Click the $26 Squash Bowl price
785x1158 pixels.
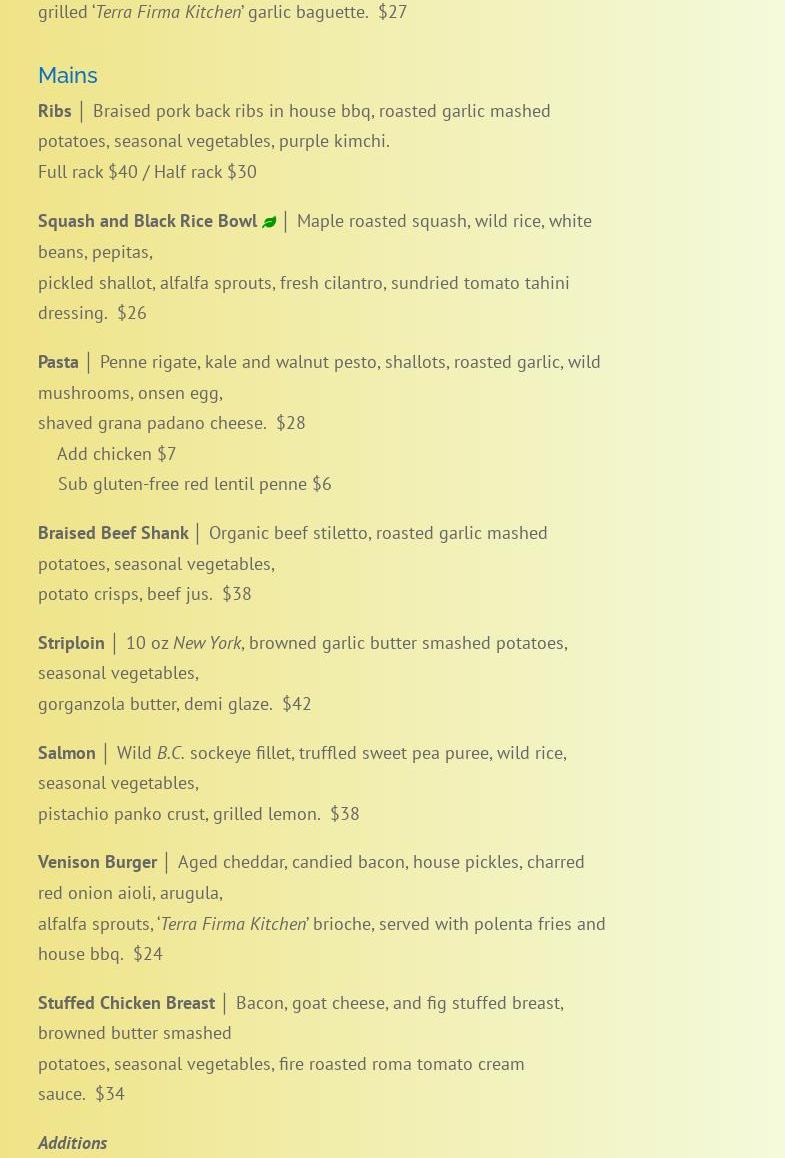coord(131,313)
